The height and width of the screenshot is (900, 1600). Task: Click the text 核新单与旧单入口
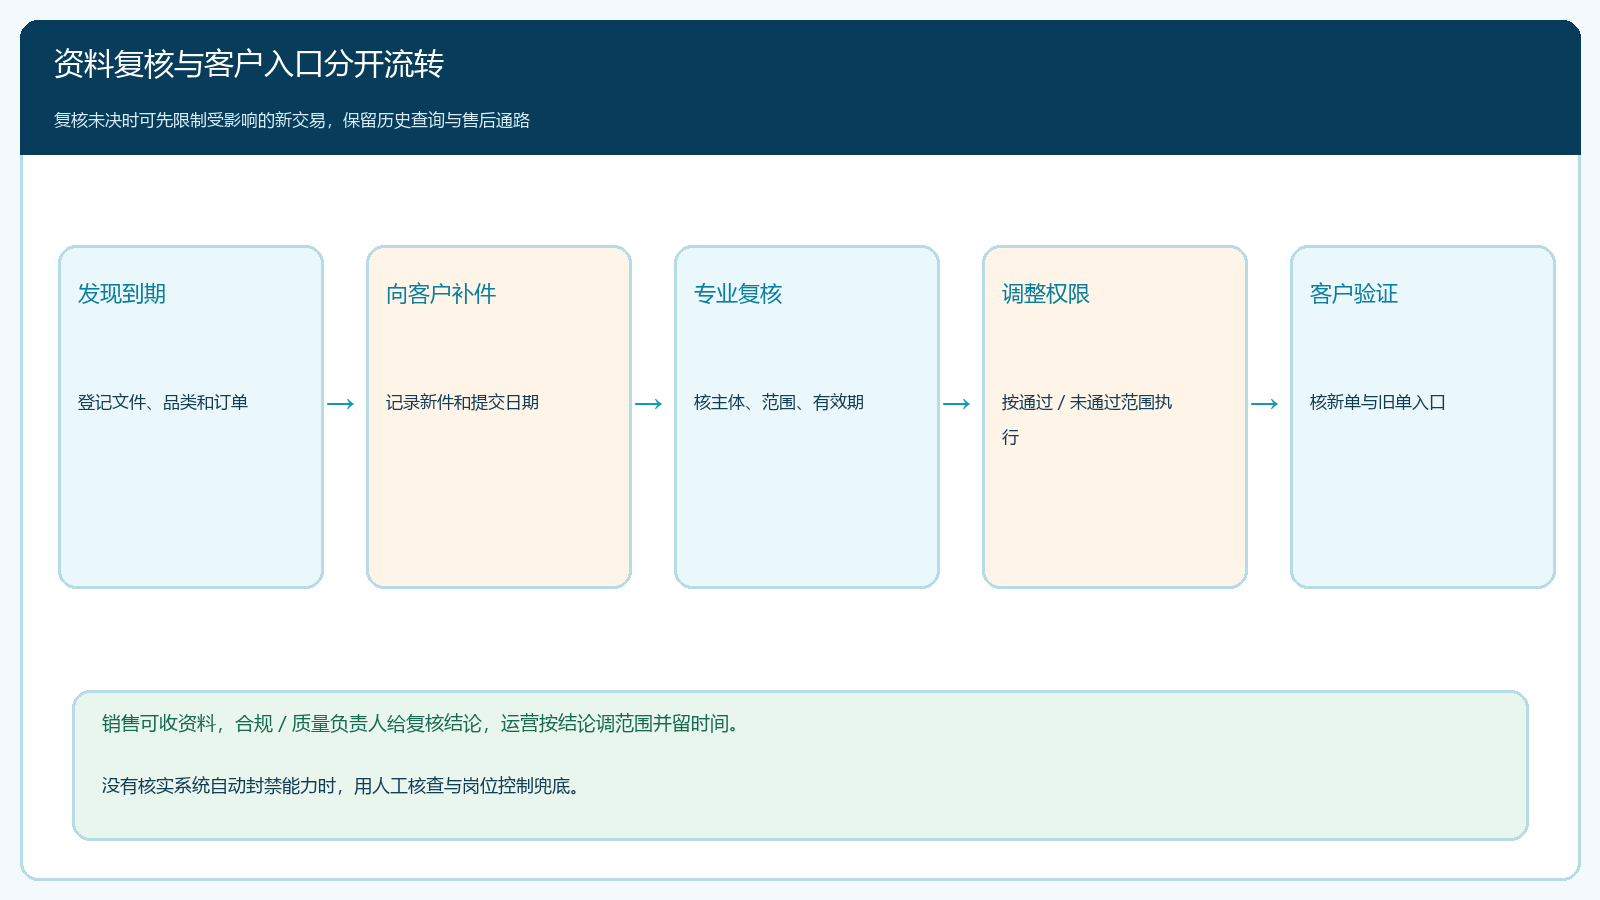1378,402
